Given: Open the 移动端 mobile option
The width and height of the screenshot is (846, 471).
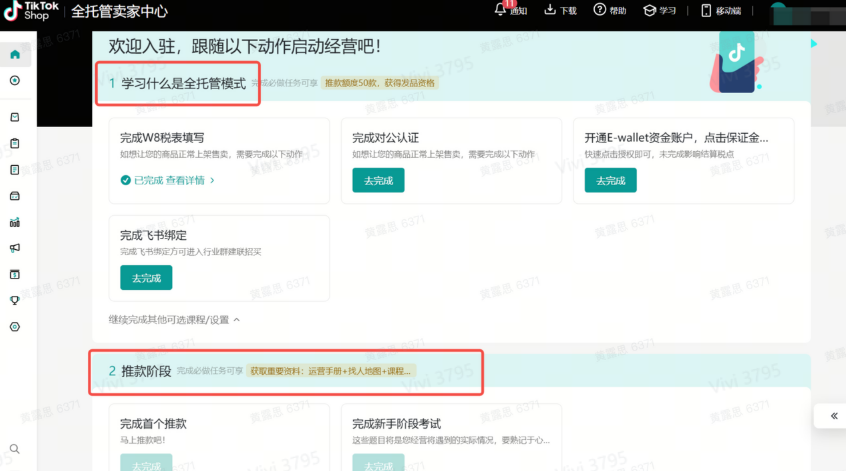Looking at the screenshot, I should click(721, 10).
